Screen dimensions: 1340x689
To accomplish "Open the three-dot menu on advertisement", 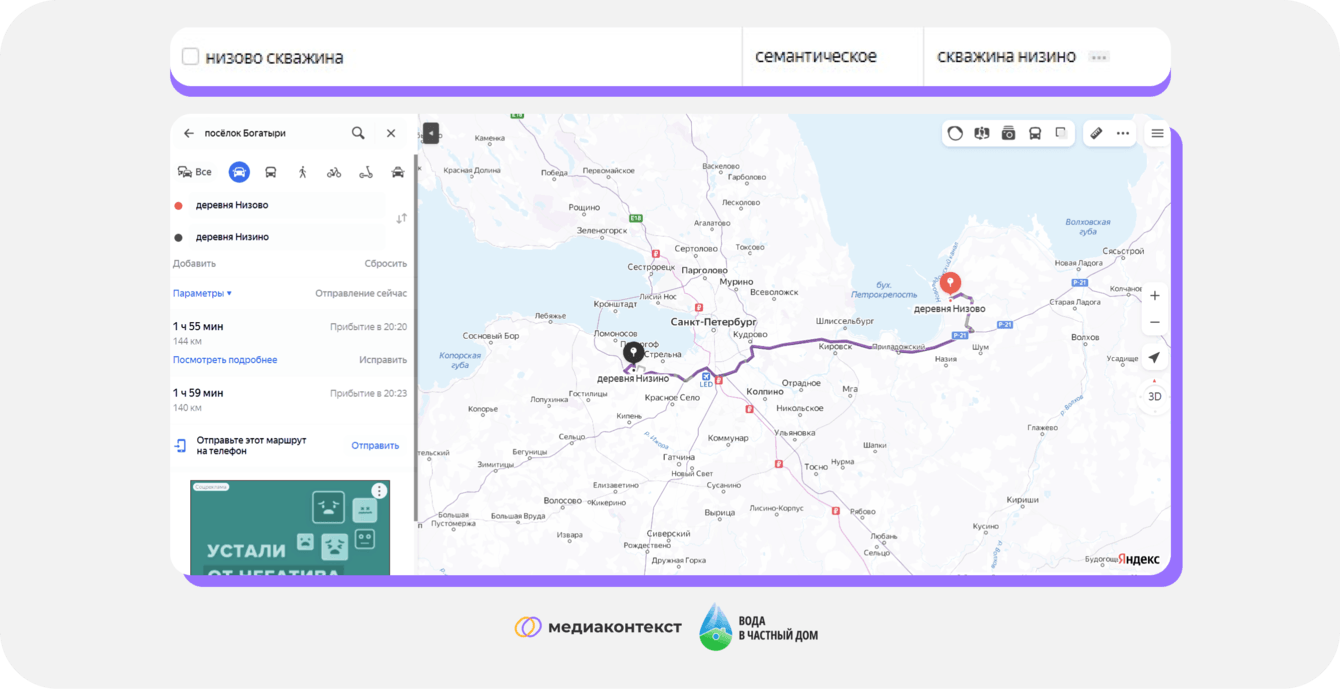I will pyautogui.click(x=379, y=491).
